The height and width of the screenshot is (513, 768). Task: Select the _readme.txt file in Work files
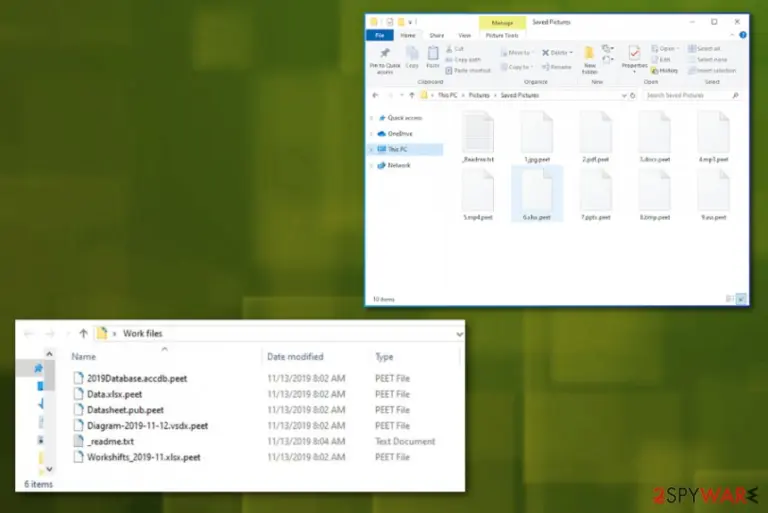[x=111, y=441]
